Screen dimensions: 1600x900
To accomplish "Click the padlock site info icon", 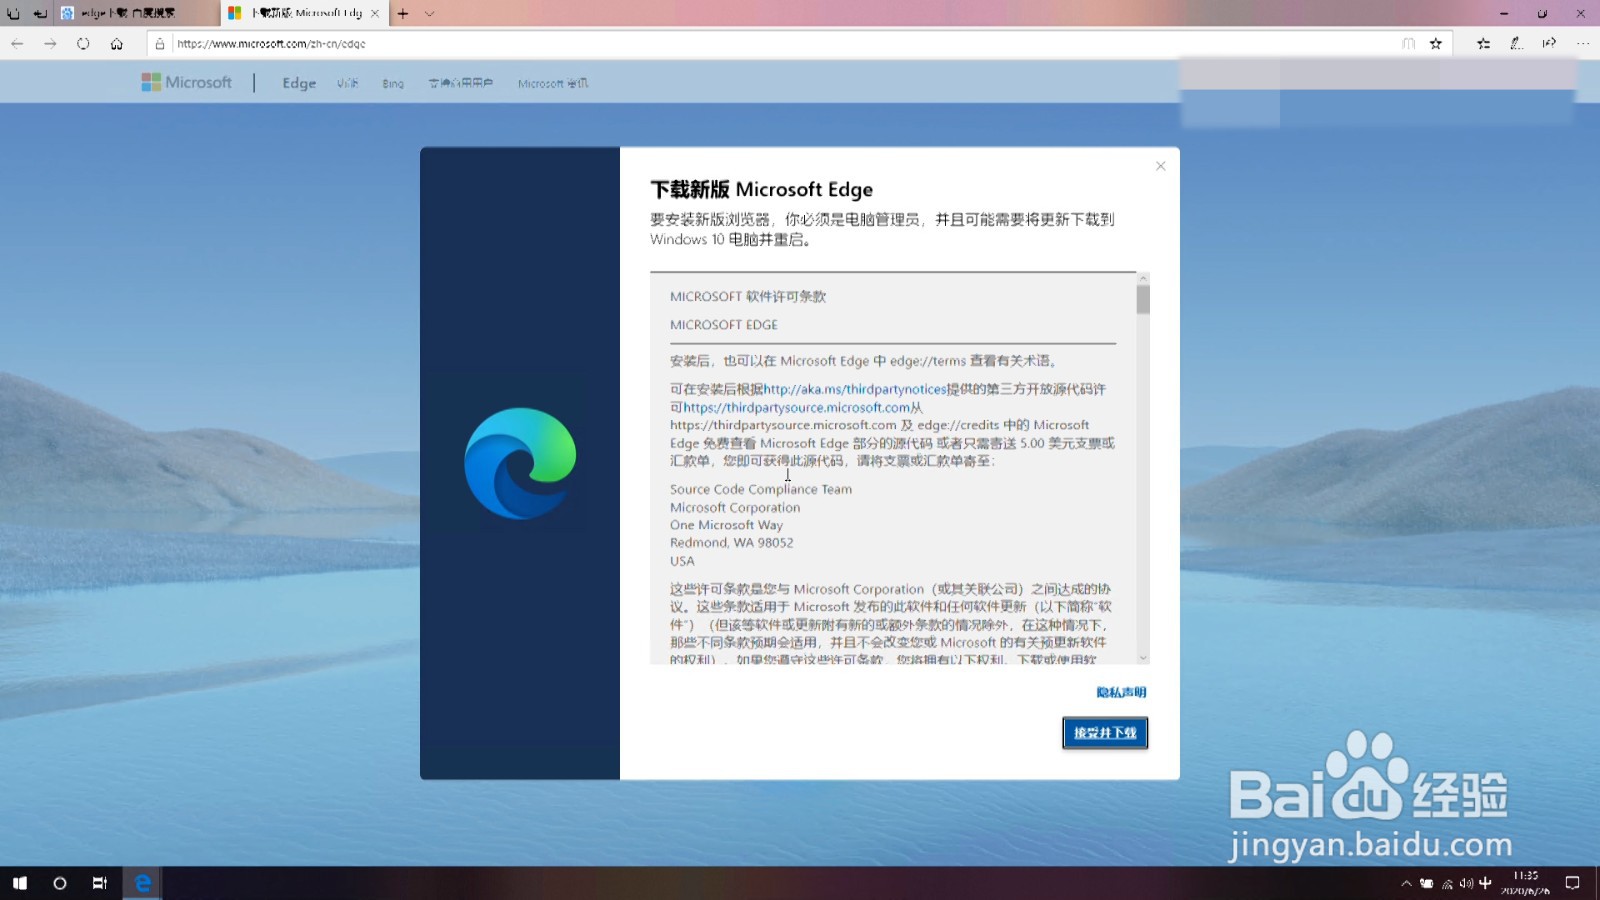I will pyautogui.click(x=160, y=43).
